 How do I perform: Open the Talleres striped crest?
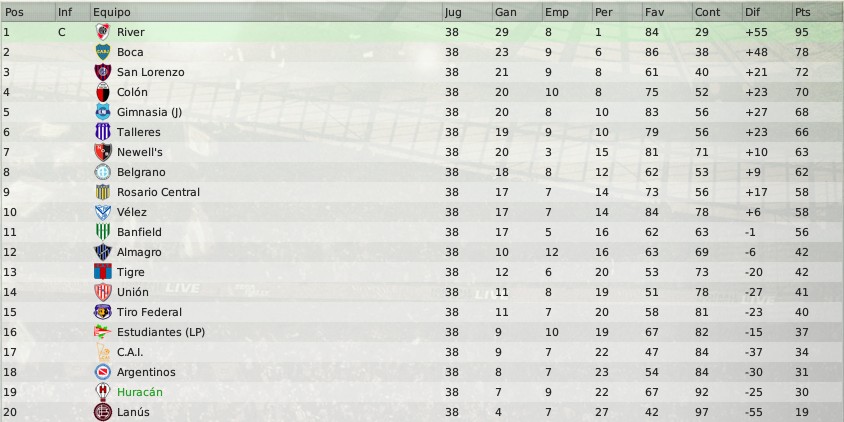click(x=102, y=132)
